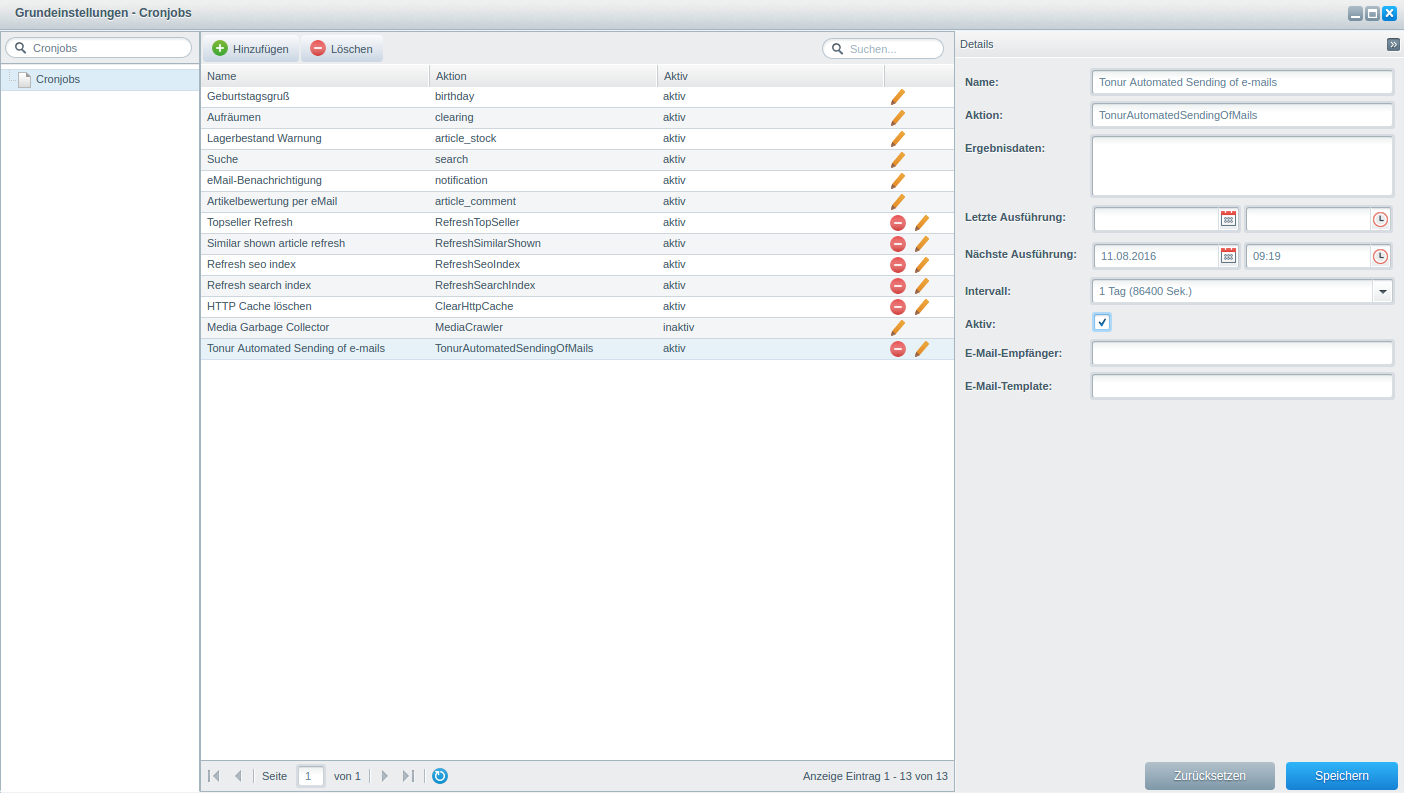
Task: Delete Tonur Automated Sending of e-mails row
Action: pyautogui.click(x=898, y=349)
